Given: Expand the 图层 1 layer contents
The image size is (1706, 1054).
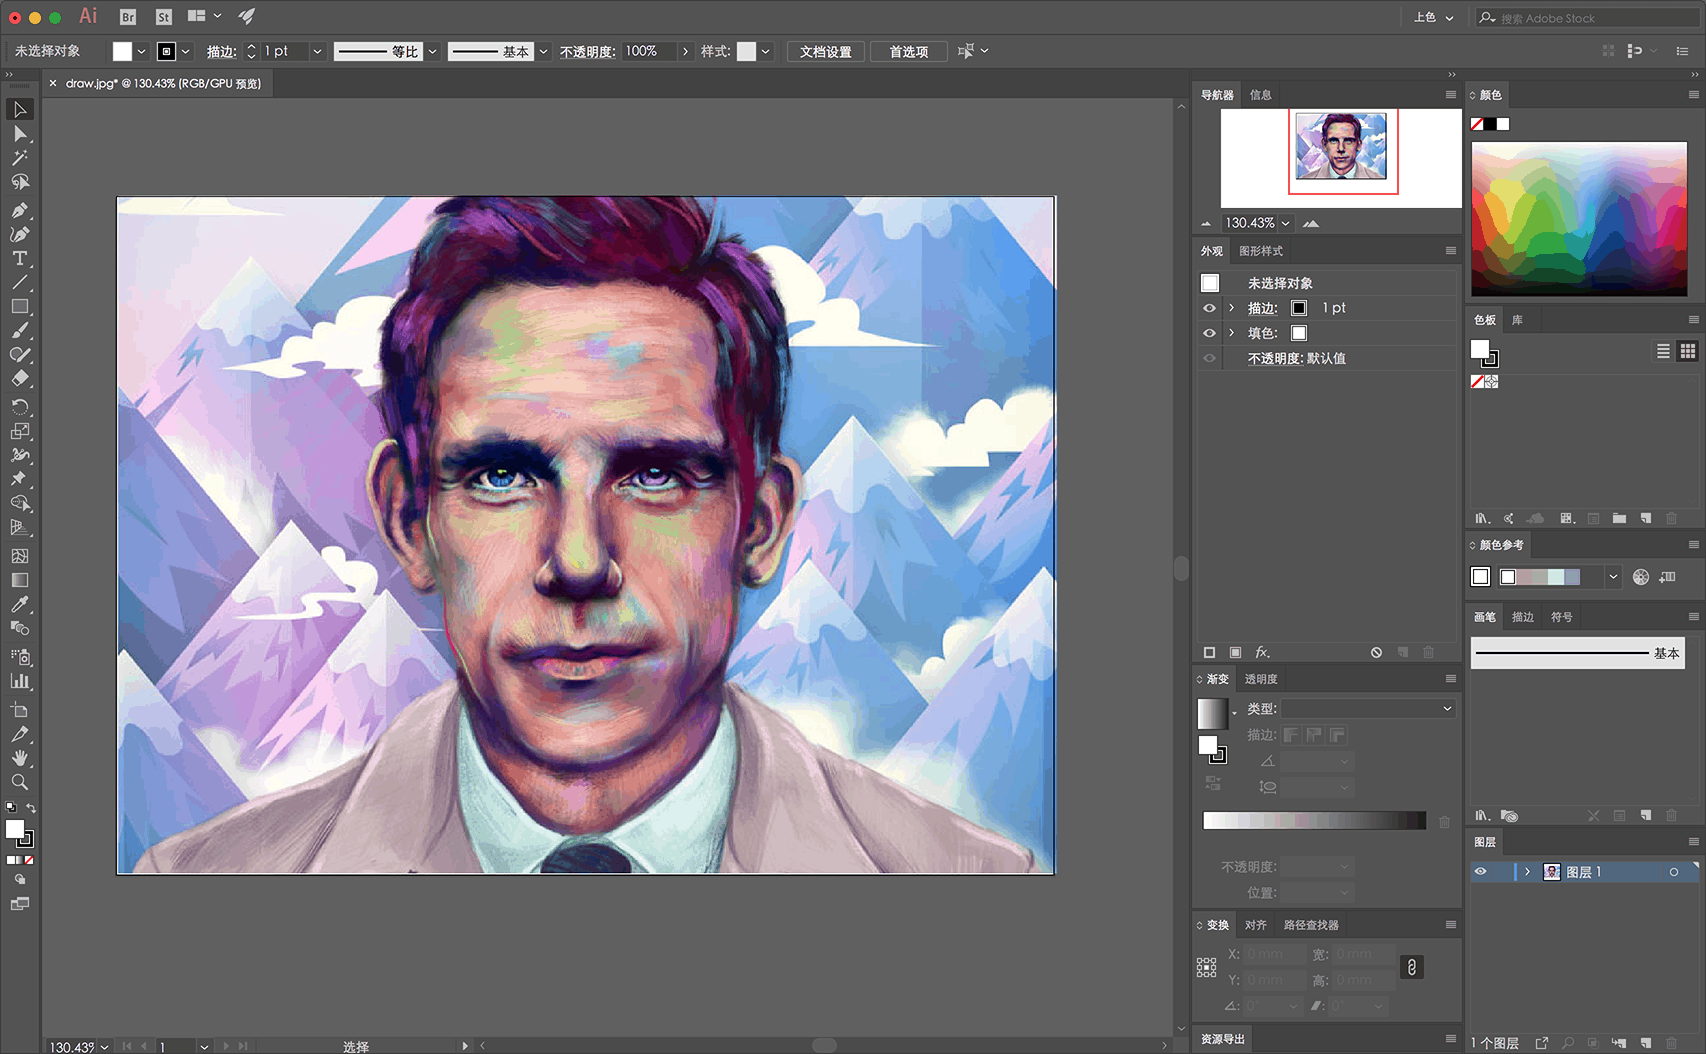Looking at the screenshot, I should pos(1527,872).
